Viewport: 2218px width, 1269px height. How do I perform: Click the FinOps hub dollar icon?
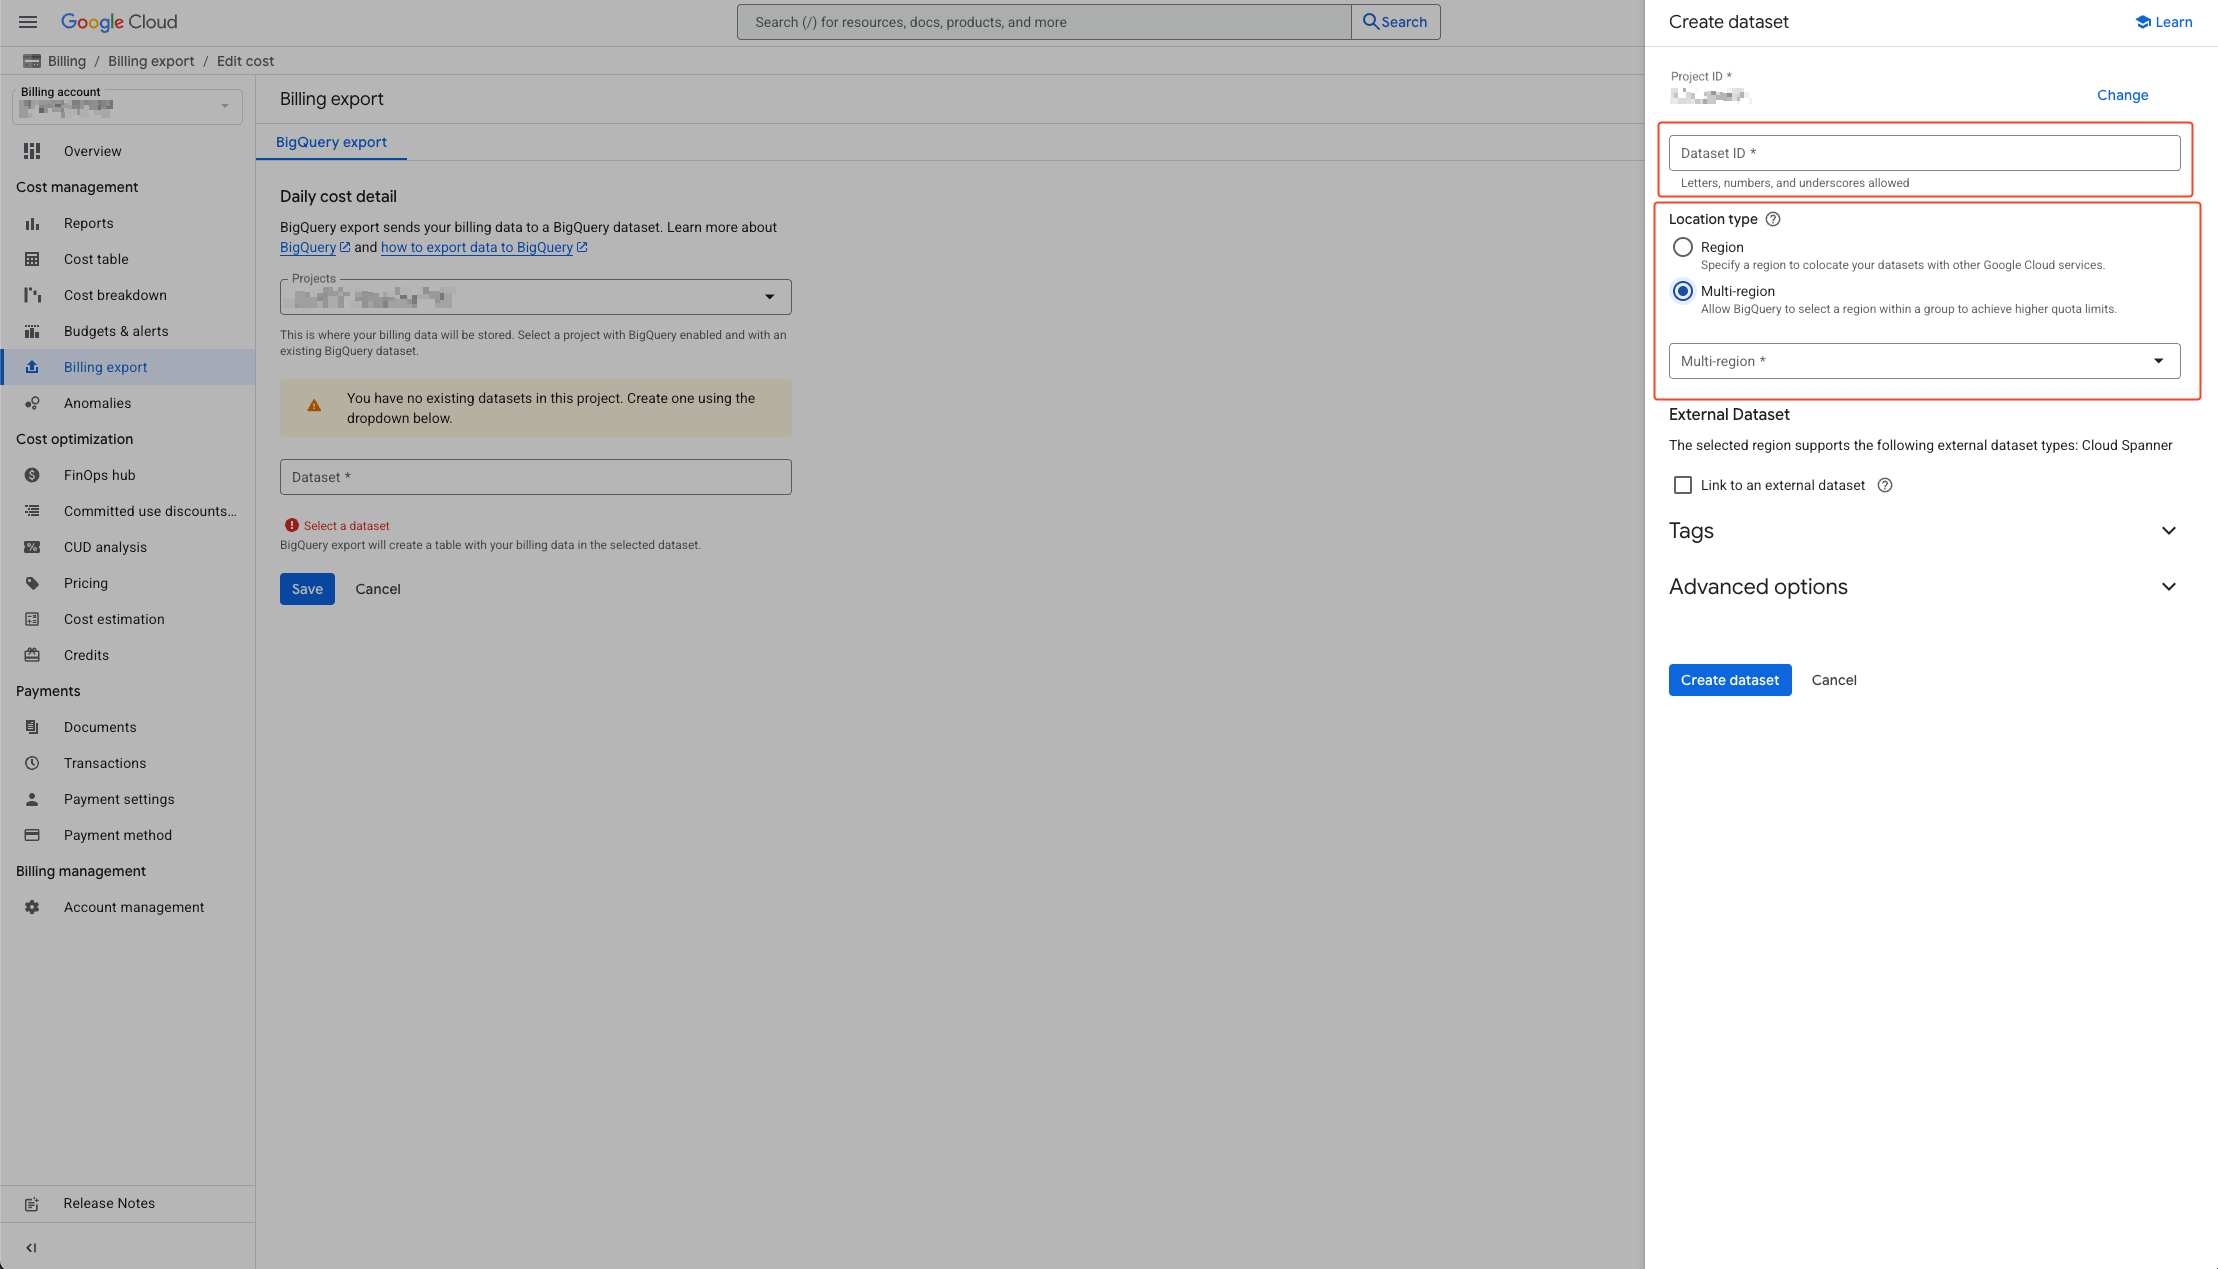point(32,475)
